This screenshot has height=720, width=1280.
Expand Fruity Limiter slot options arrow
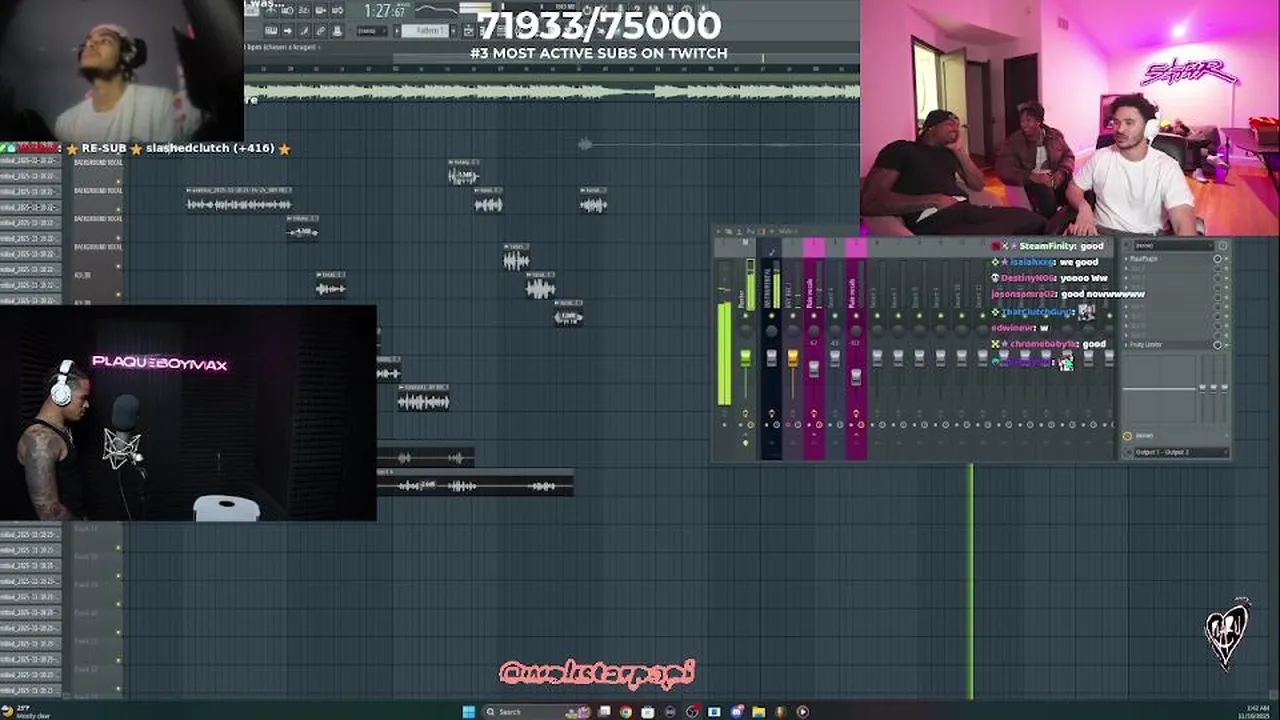click(x=1127, y=345)
